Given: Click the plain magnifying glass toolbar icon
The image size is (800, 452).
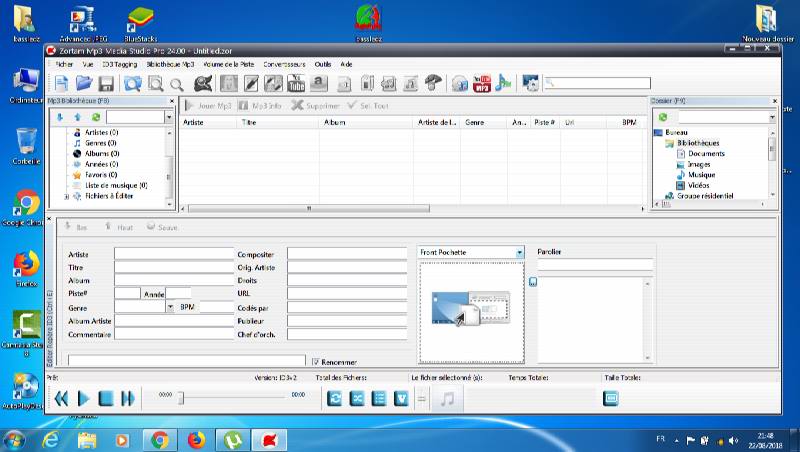Looking at the screenshot, I should click(177, 85).
